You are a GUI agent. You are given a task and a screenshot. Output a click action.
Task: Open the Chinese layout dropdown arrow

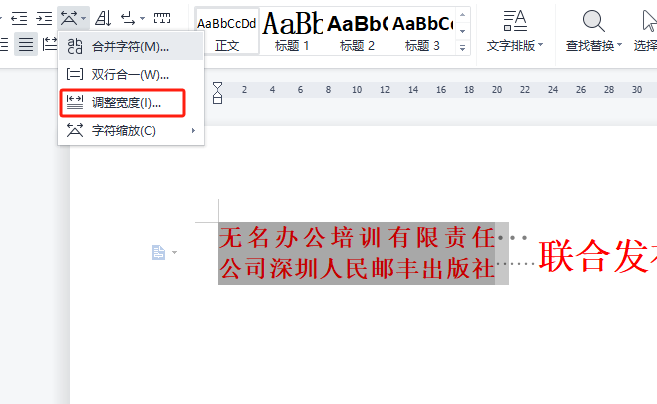tap(84, 18)
